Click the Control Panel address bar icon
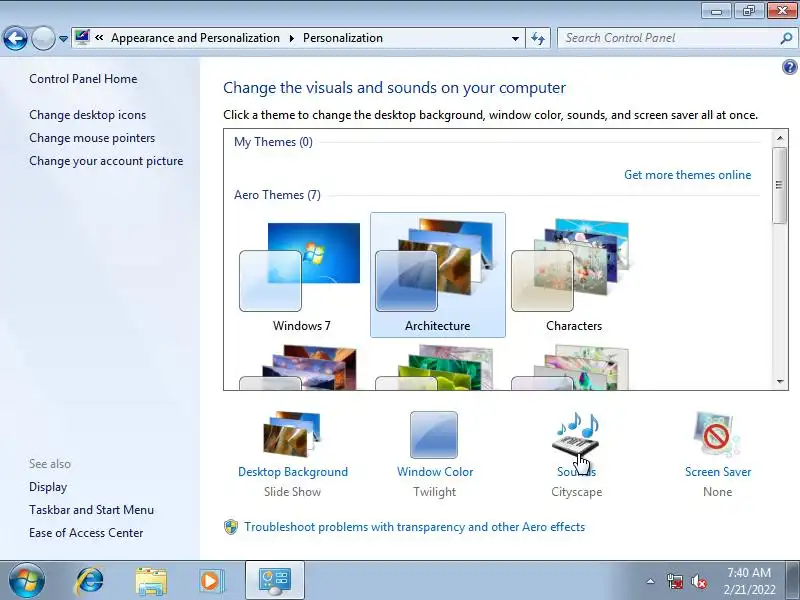800x600 pixels. coord(82,38)
